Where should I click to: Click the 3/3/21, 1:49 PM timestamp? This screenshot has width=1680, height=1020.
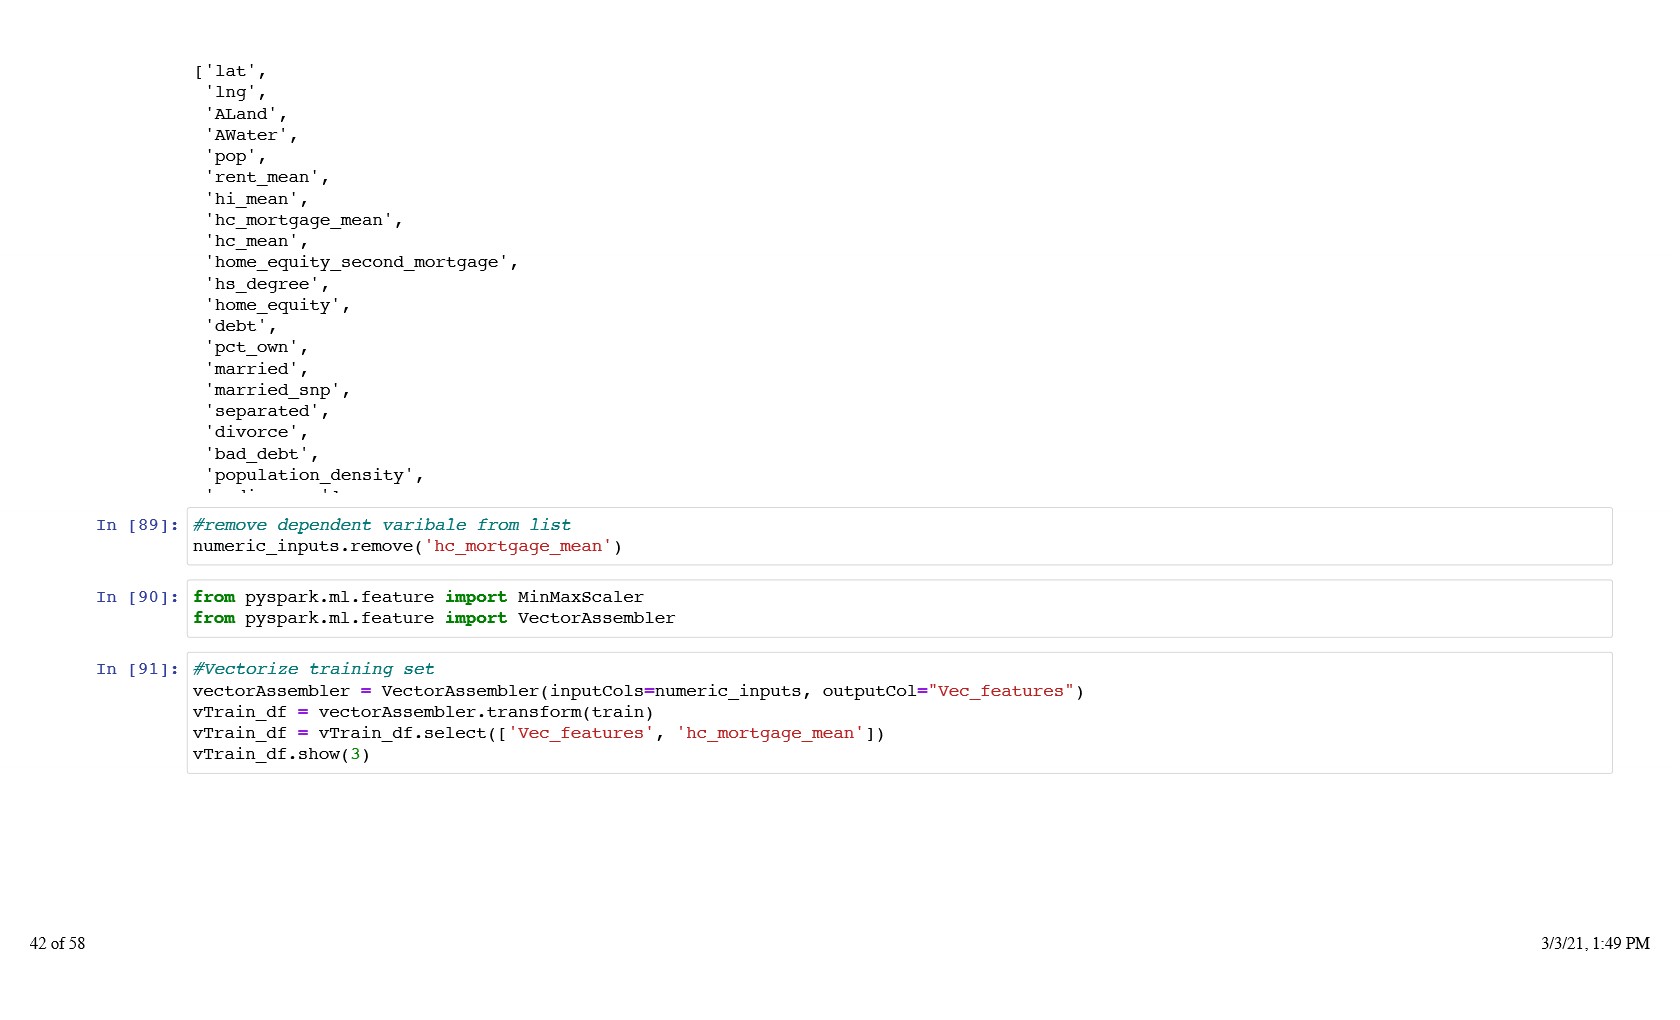1594,943
